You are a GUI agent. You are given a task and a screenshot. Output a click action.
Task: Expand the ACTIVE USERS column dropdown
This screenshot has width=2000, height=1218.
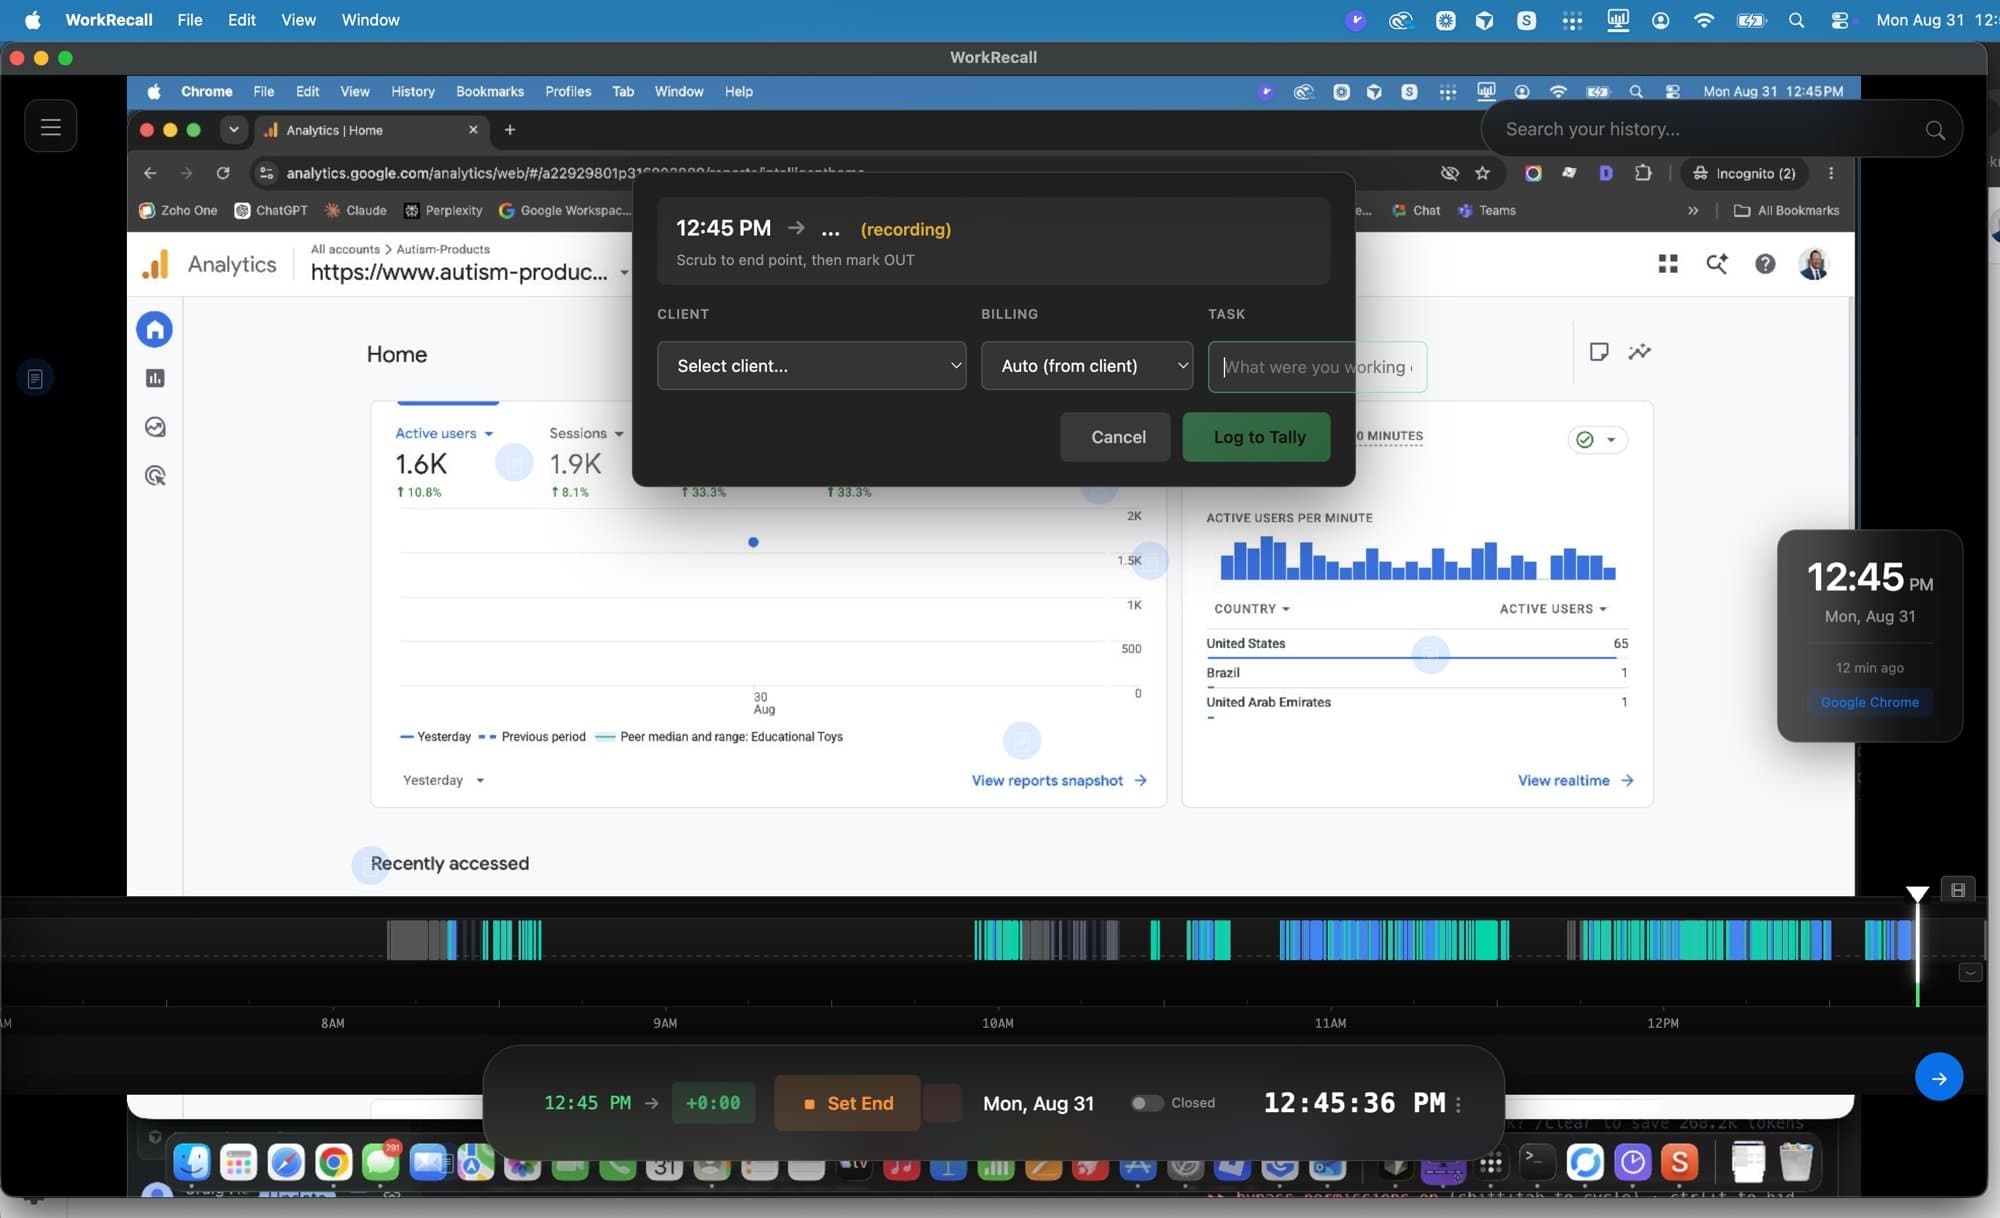1553,609
